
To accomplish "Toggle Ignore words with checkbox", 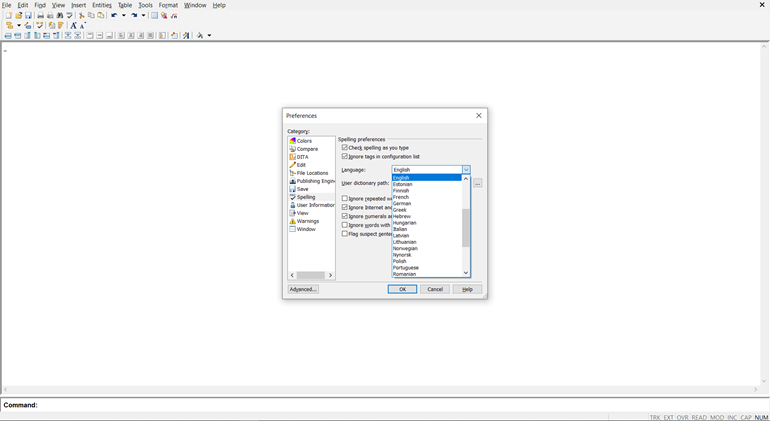I will pos(345,225).
